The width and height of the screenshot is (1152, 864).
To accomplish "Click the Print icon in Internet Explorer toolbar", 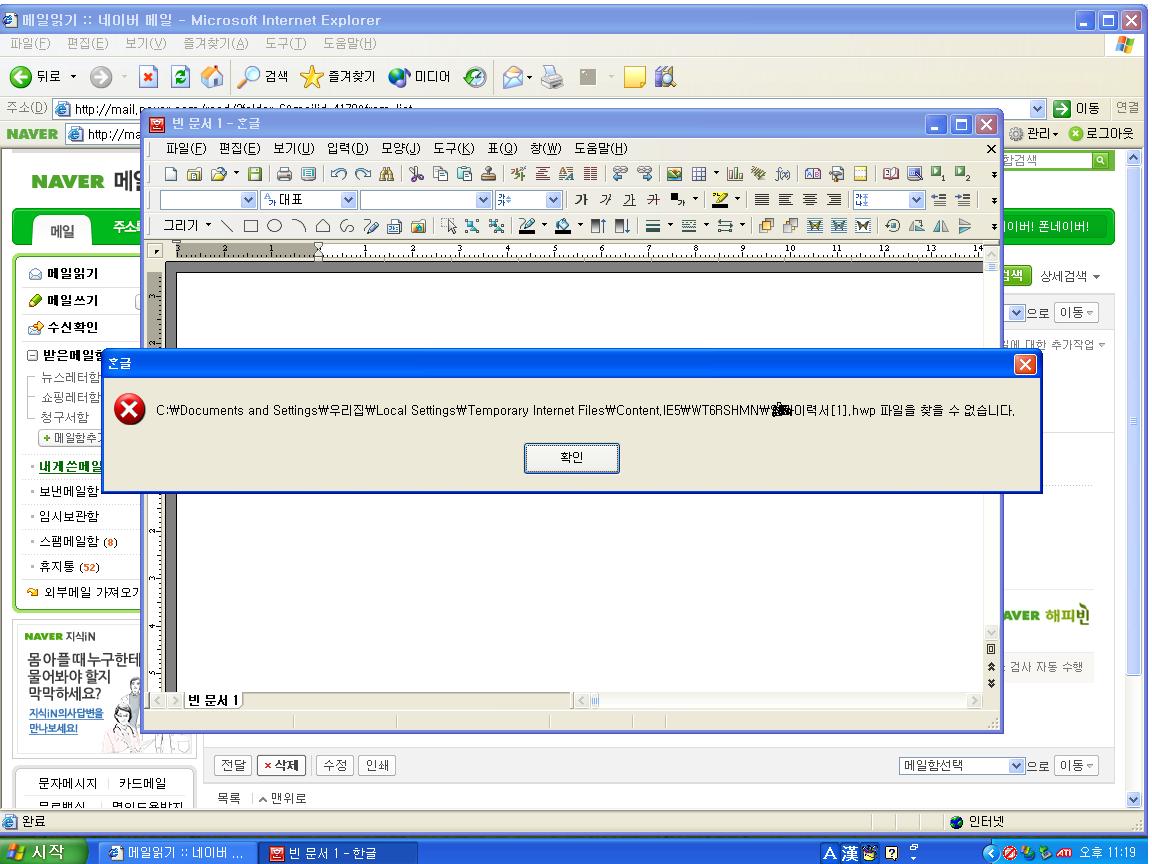I will click(552, 76).
